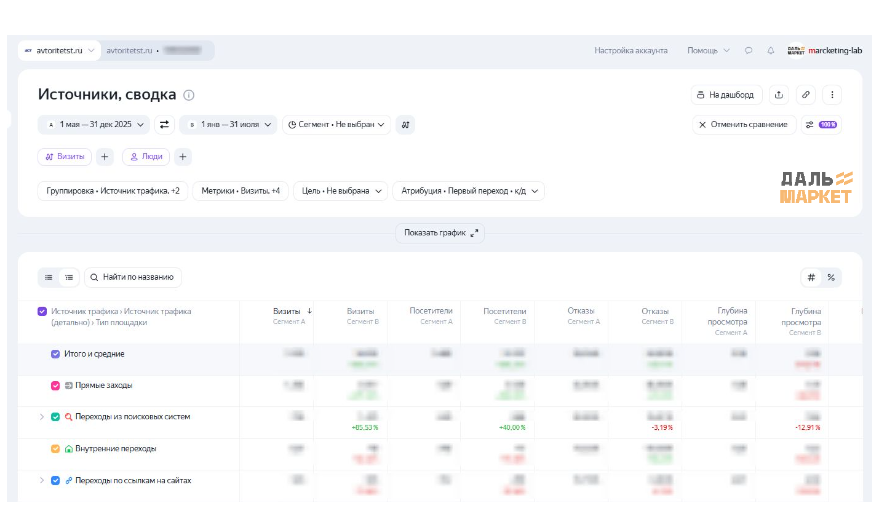Open the Группировка • Источник трафика selector

coord(113,191)
